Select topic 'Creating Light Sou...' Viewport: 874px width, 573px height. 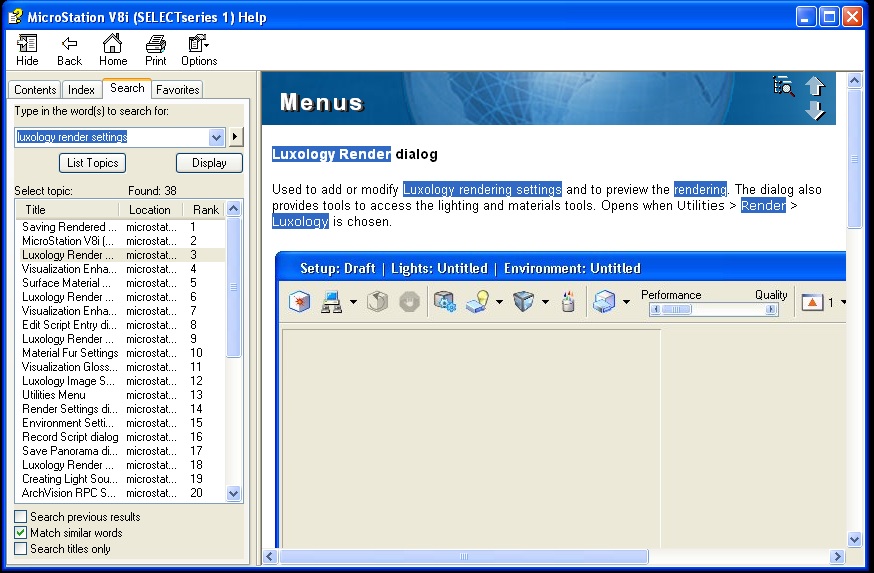121,479
